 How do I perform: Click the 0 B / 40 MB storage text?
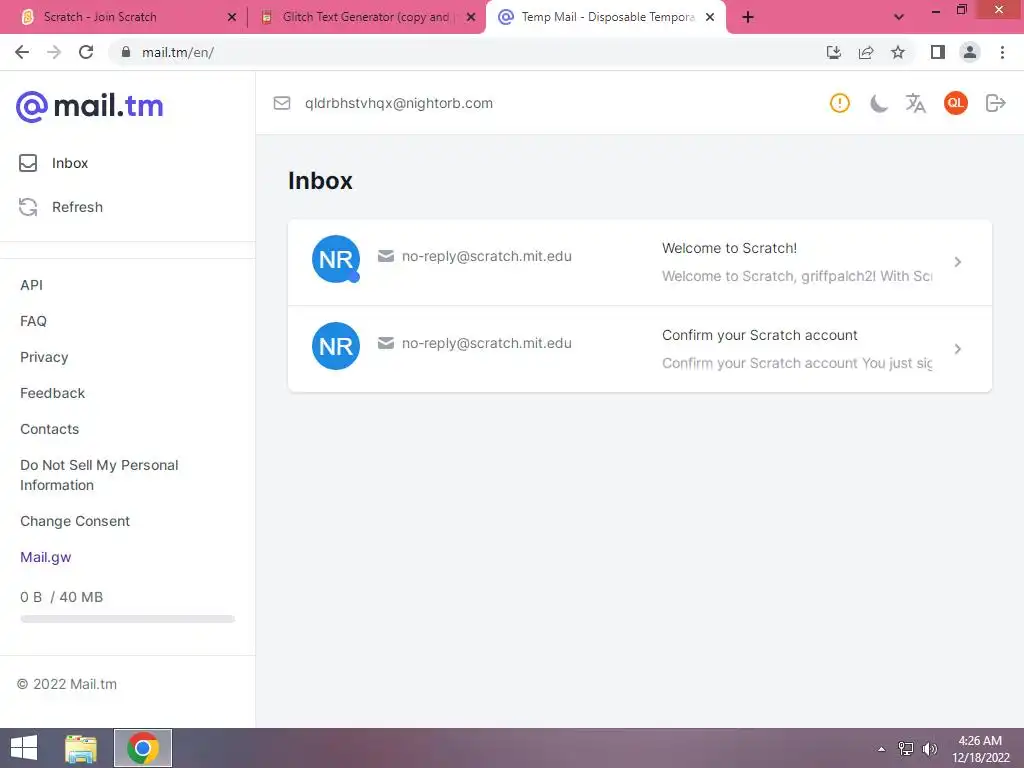coord(61,597)
